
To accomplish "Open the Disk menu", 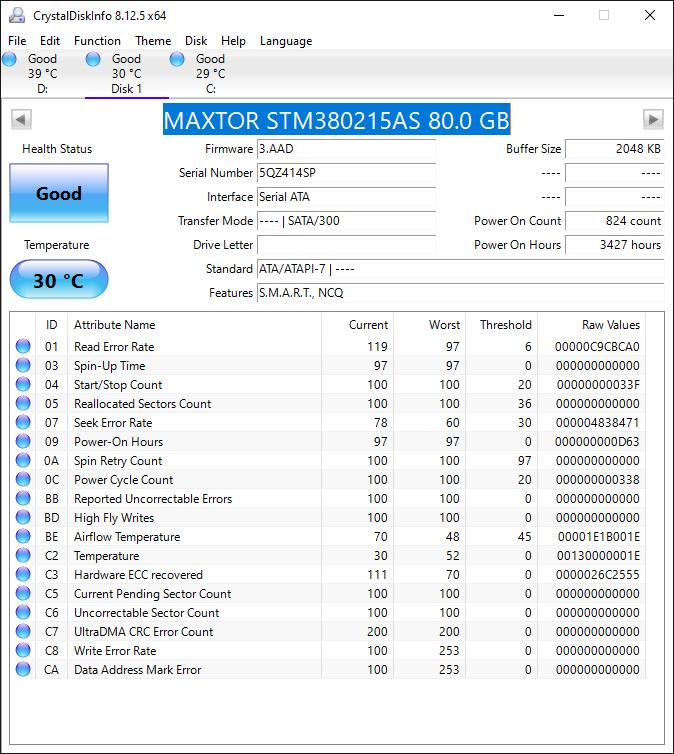I will pyautogui.click(x=196, y=41).
